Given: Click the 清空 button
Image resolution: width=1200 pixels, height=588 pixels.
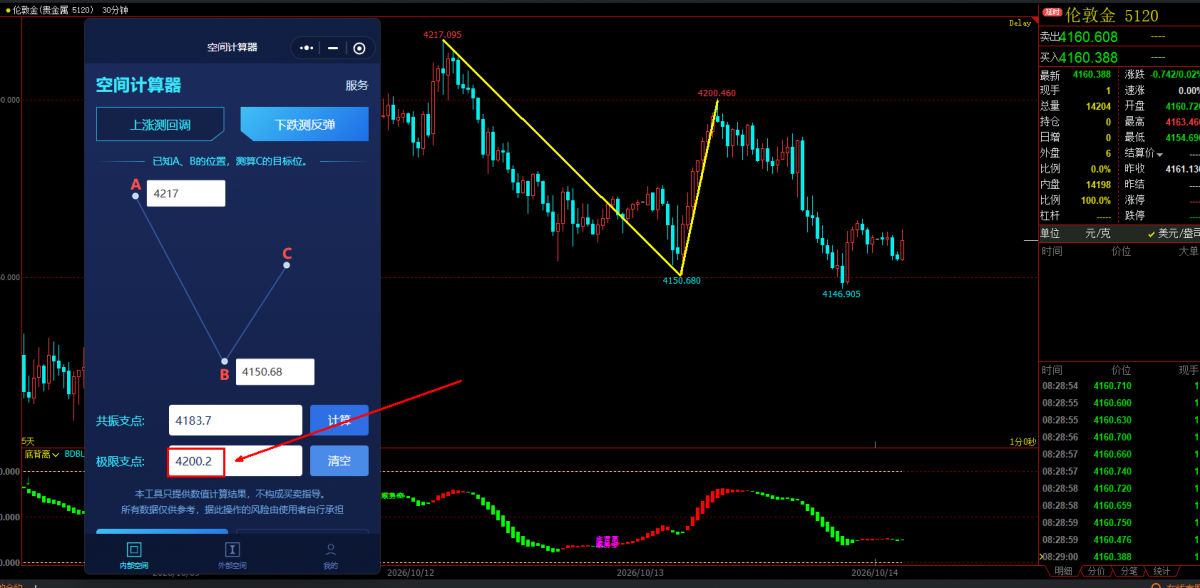Looking at the screenshot, I should click(339, 461).
